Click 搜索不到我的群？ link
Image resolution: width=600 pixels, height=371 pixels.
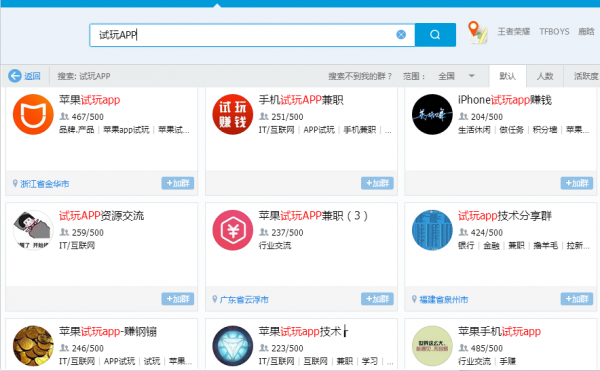pyautogui.click(x=360, y=76)
